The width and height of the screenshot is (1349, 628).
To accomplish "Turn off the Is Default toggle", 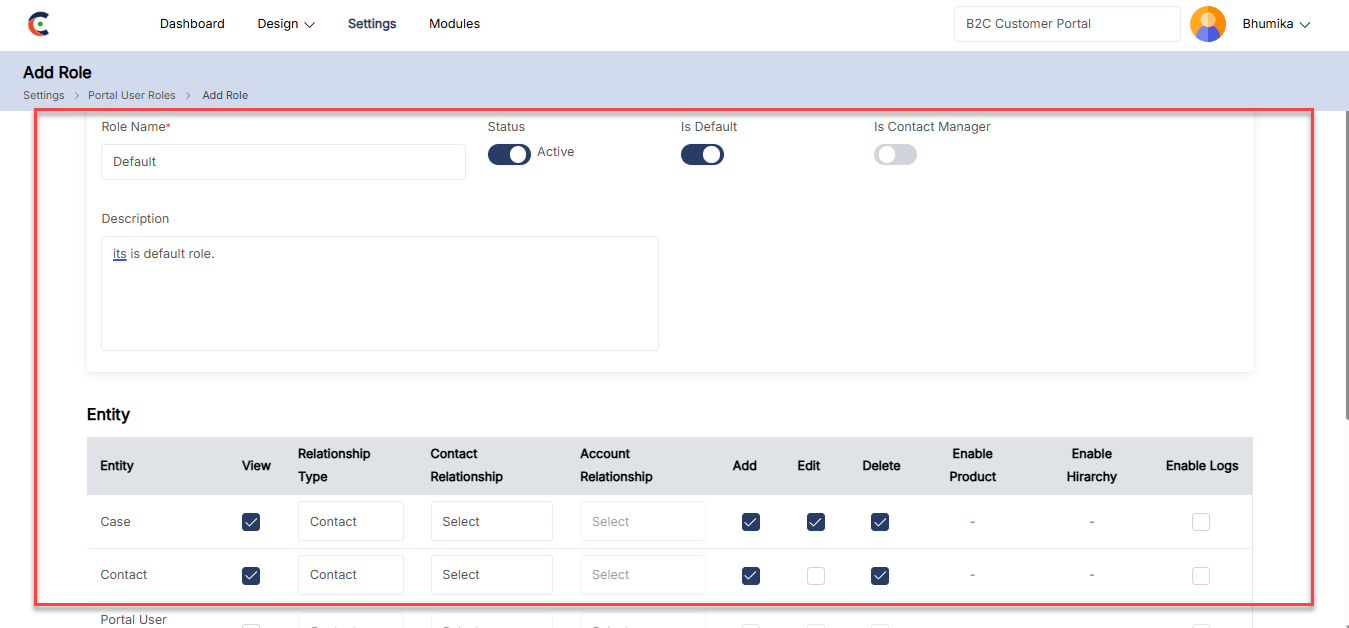I will (702, 154).
